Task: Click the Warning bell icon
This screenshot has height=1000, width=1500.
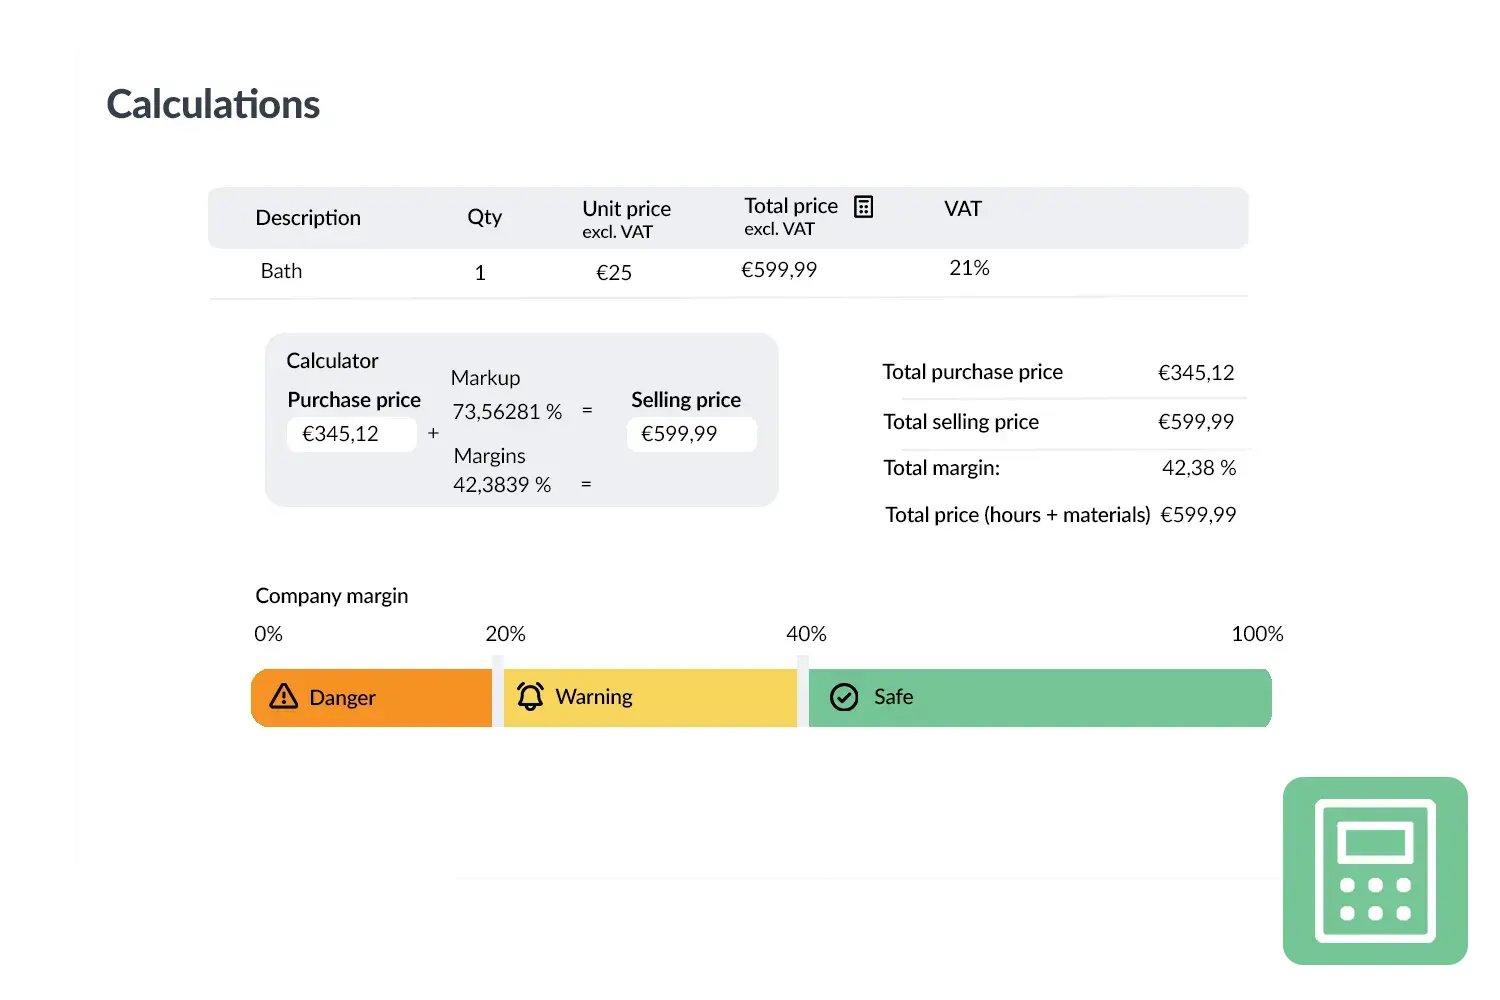Action: click(530, 697)
